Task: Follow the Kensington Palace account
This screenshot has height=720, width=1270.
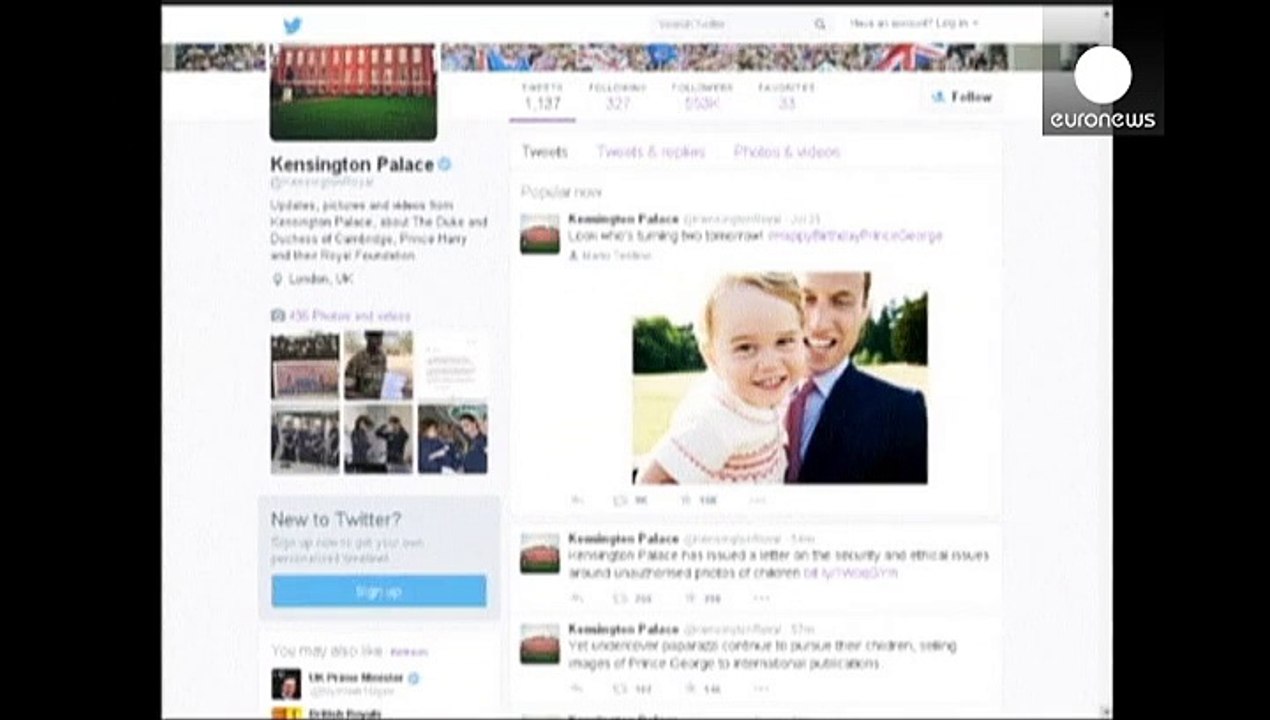Action: (961, 97)
